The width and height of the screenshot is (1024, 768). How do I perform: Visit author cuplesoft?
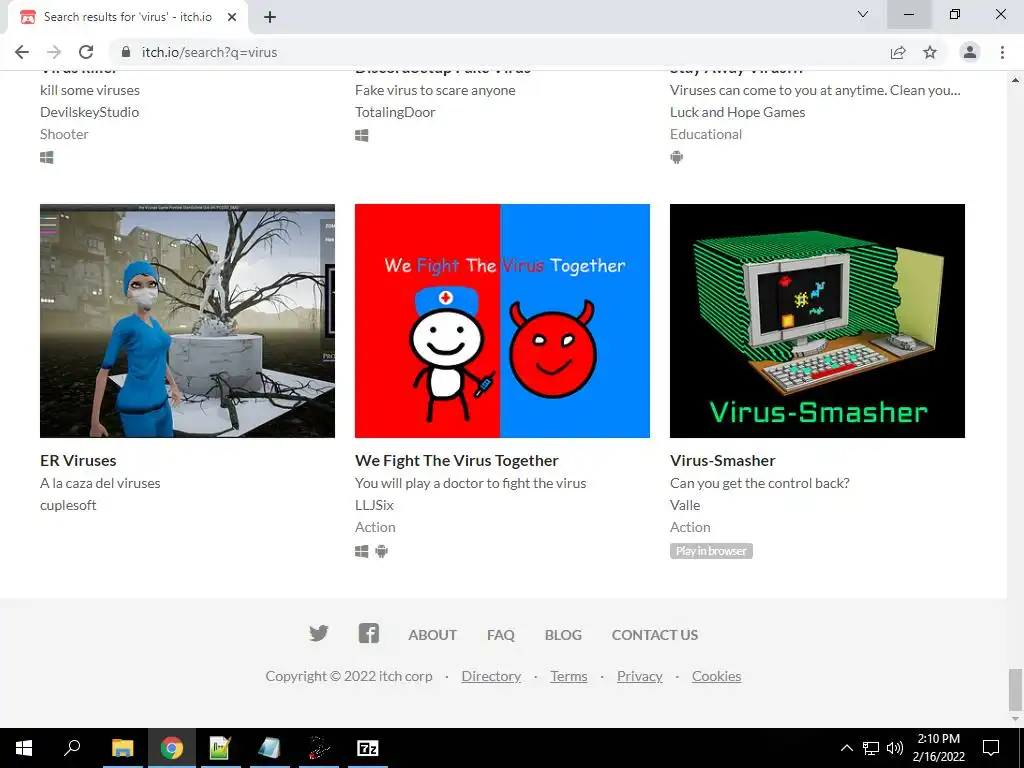pyautogui.click(x=68, y=505)
